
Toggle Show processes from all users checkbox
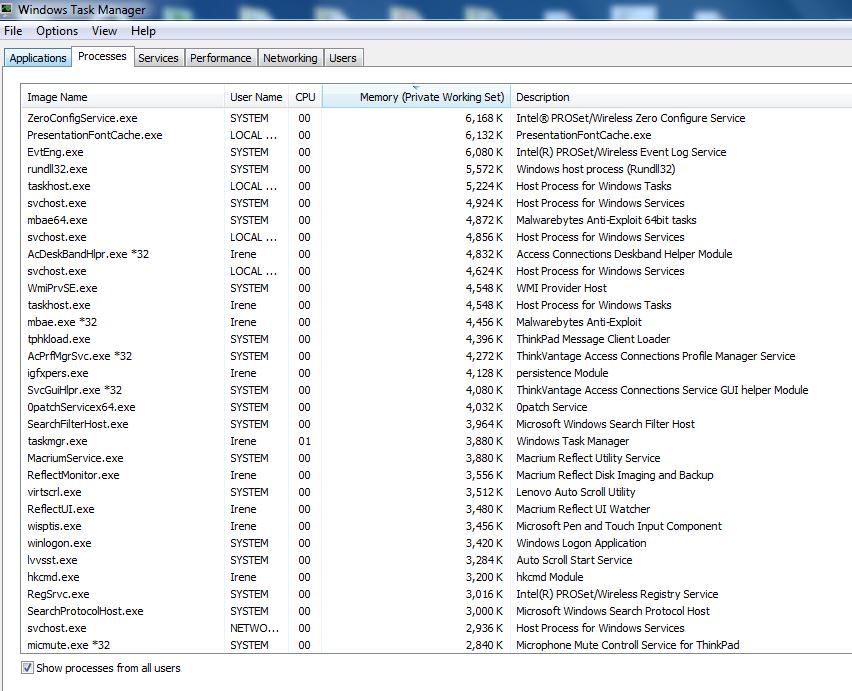point(27,668)
